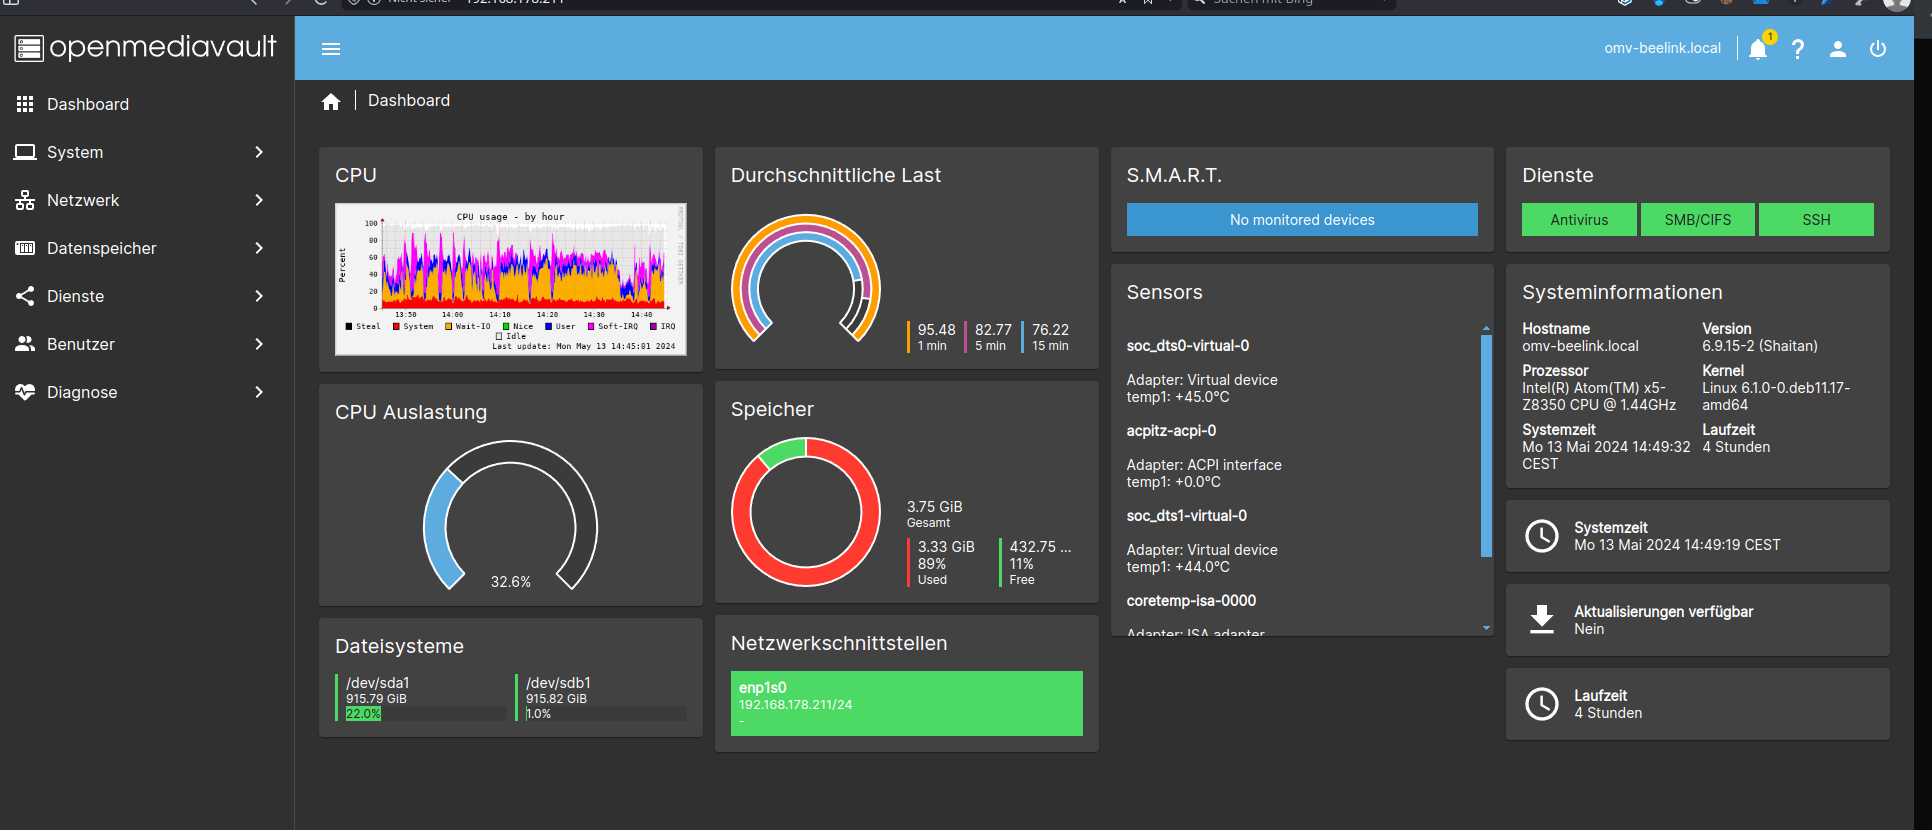
Task: Select System sidebar entry
Action: click(x=147, y=152)
